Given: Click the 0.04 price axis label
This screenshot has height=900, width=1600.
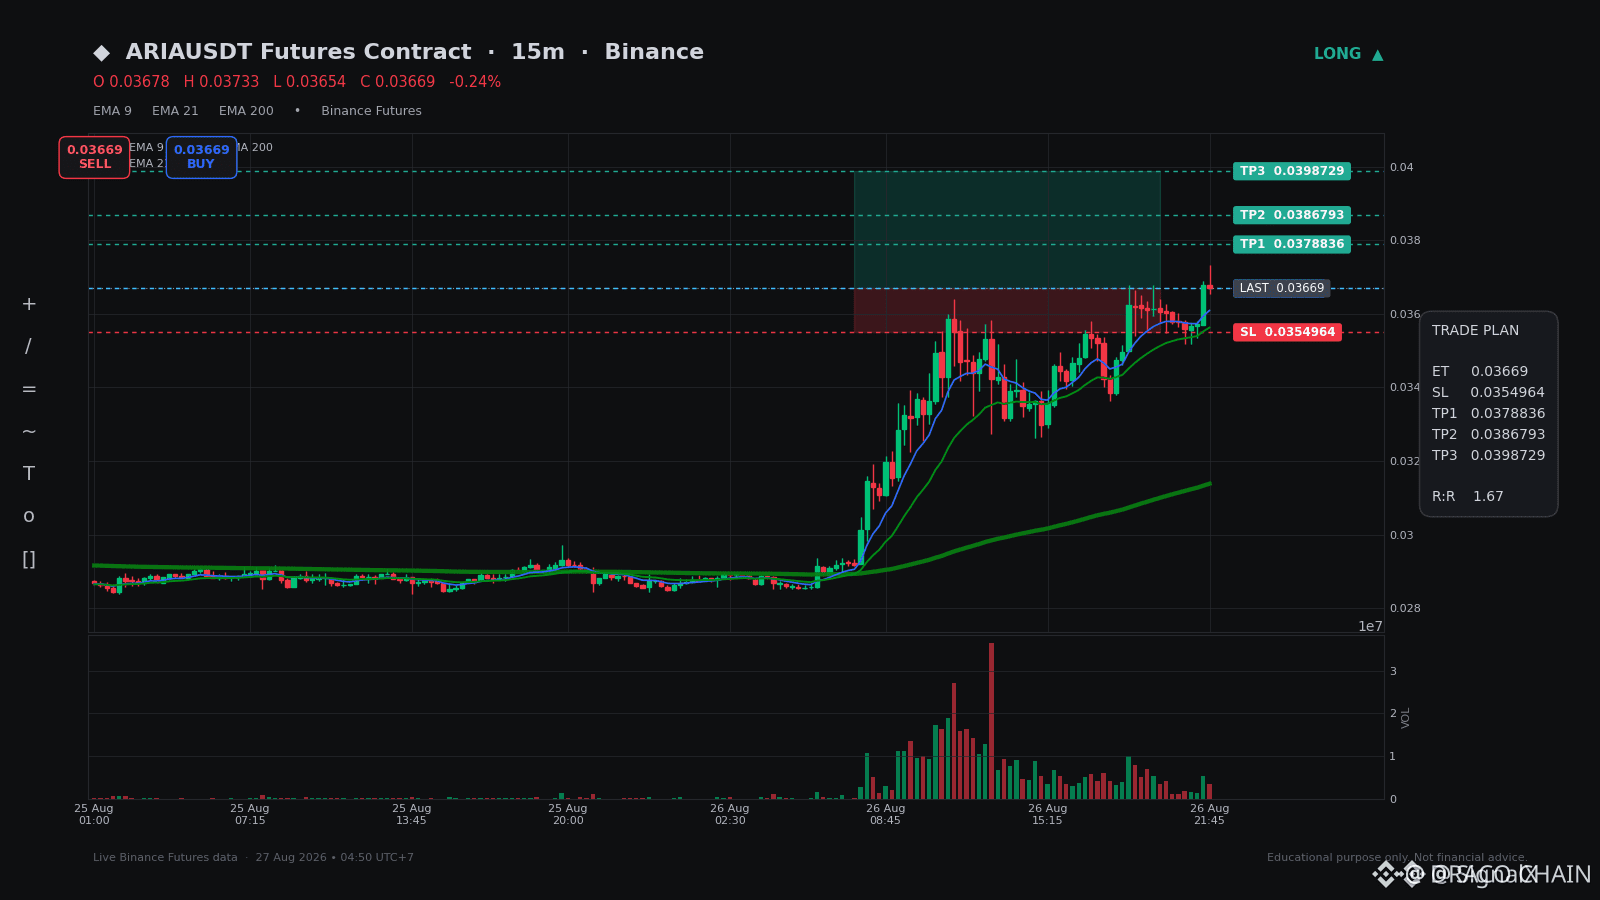Looking at the screenshot, I should (1402, 168).
